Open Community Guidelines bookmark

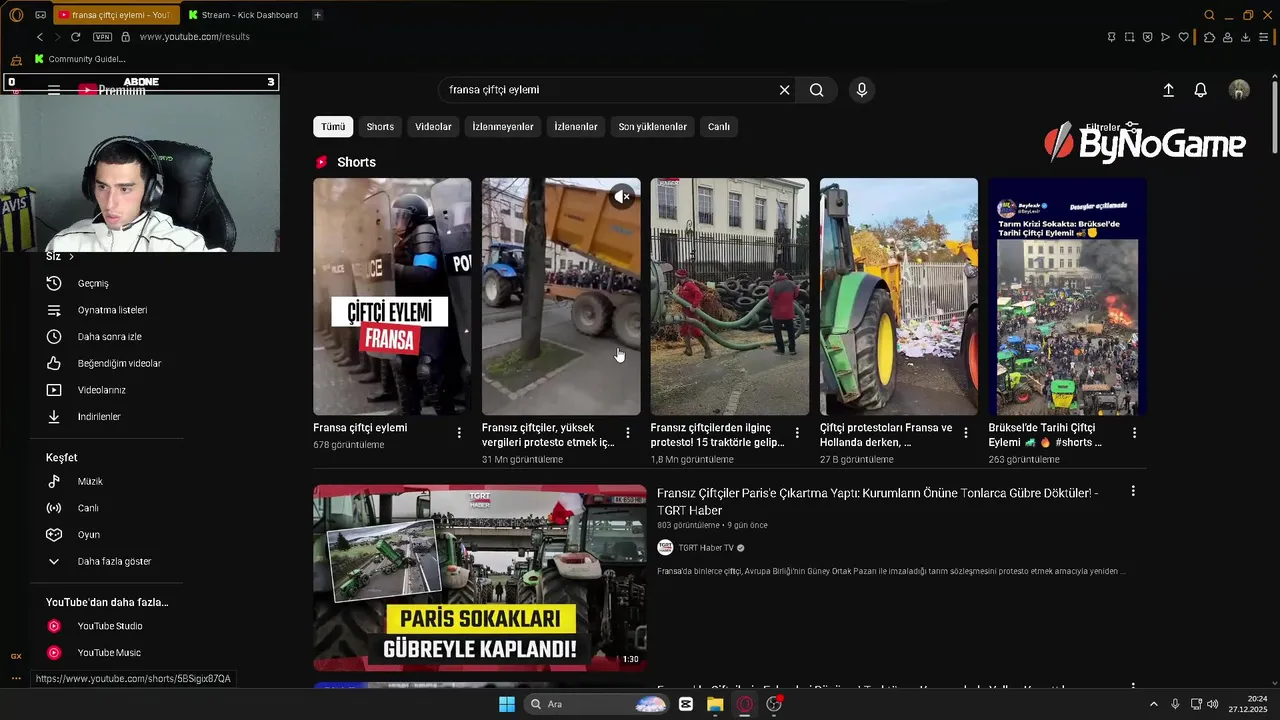coord(80,59)
